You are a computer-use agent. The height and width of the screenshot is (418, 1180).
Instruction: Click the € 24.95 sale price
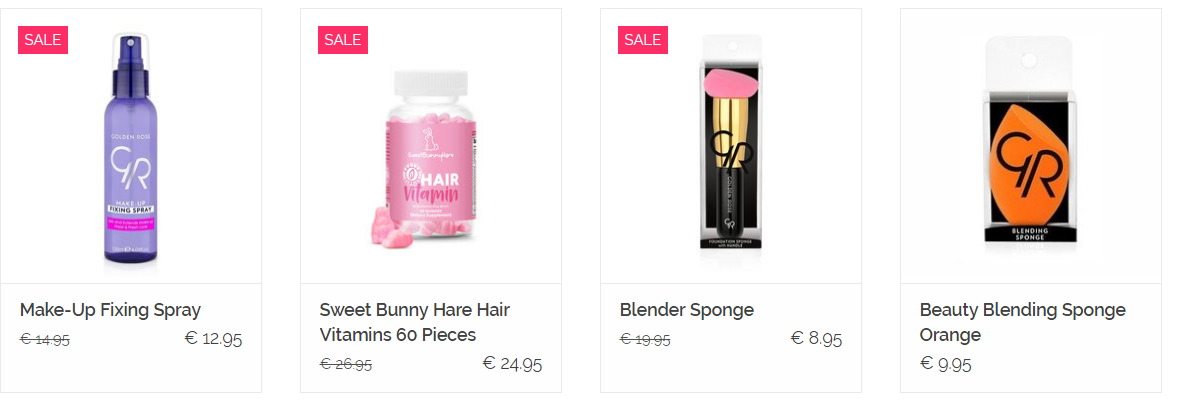pos(512,365)
